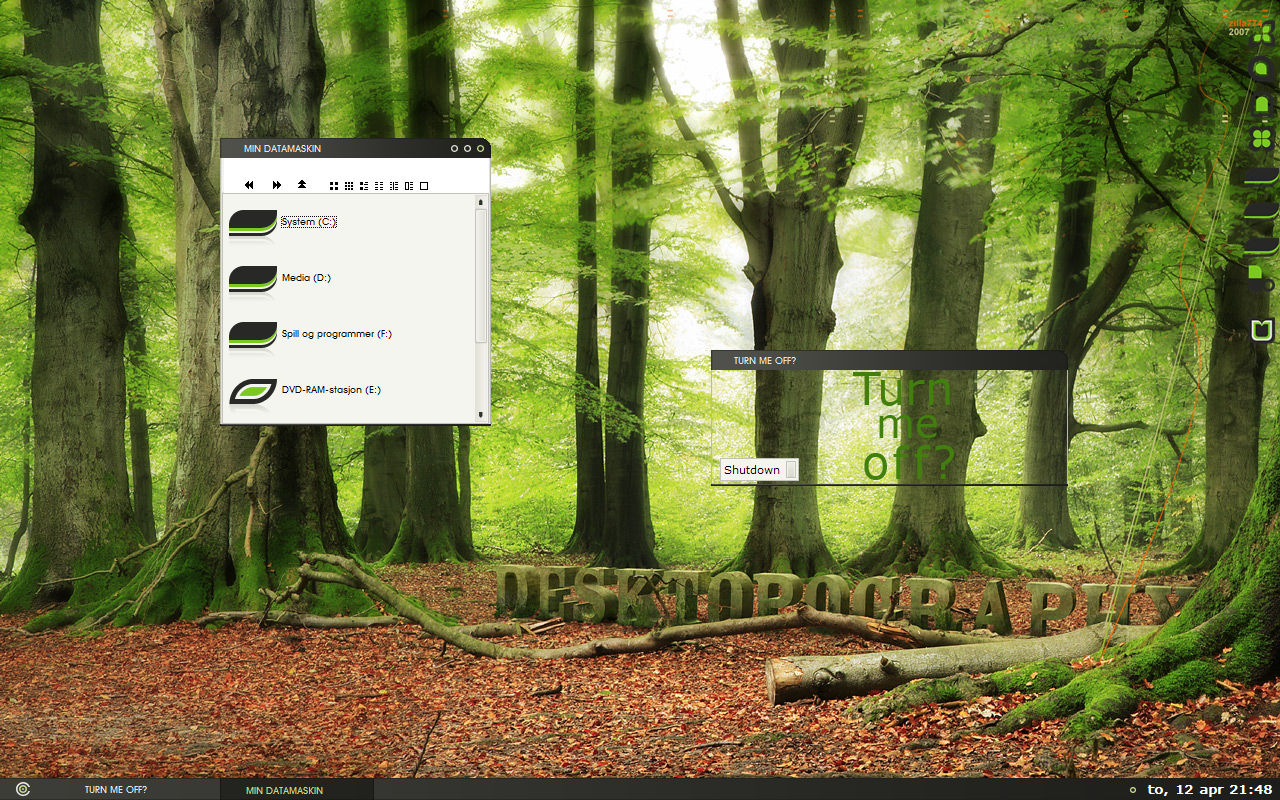This screenshot has width=1280, height=800.
Task: Click the first circle button in Min Datamaskin title
Action: tap(454, 149)
